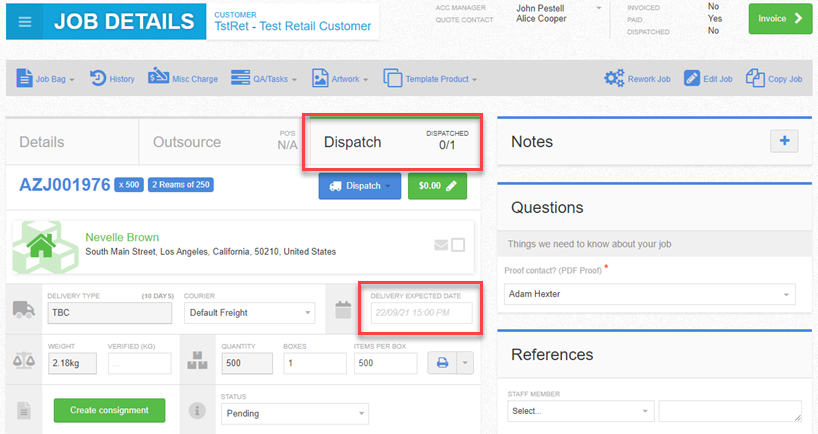Tick the checkbox next to Nevelle Brown address
This screenshot has height=434, width=818.
[x=458, y=245]
